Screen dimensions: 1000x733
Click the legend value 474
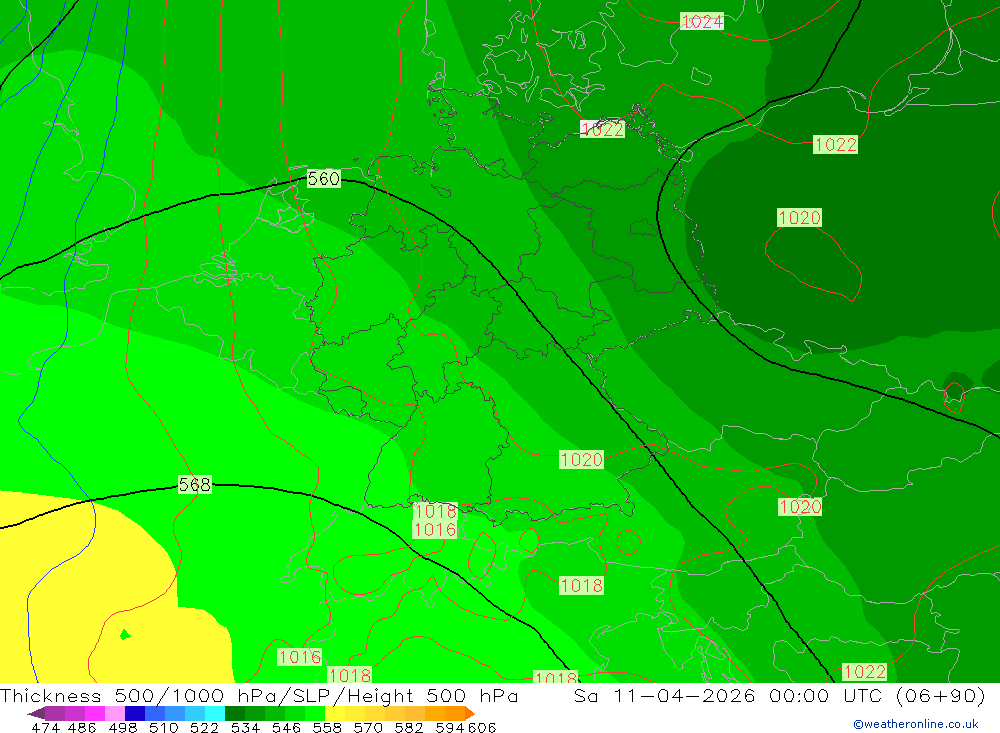tap(45, 727)
